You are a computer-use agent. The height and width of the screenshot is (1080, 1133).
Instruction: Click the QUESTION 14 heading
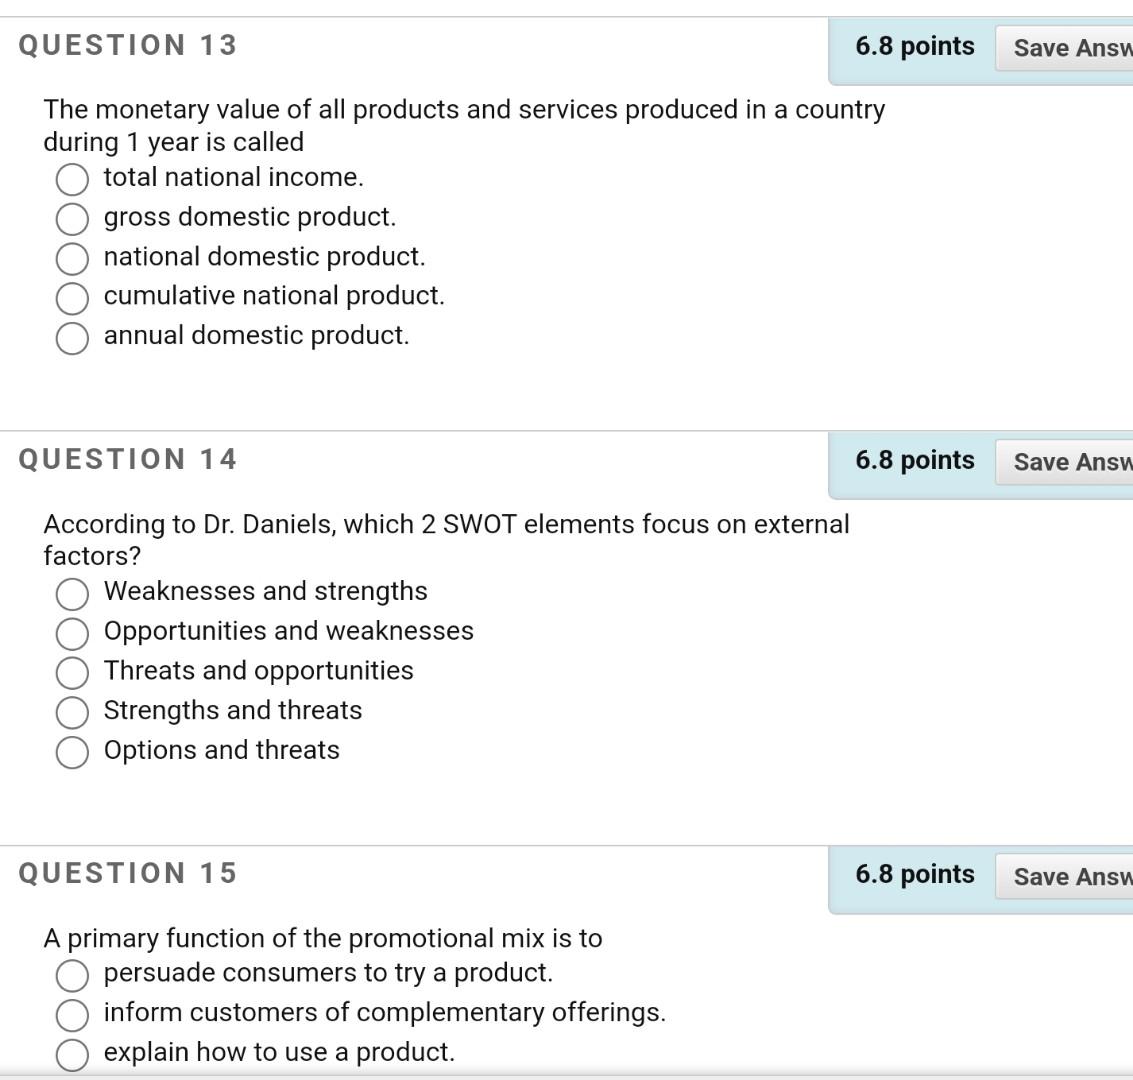128,459
